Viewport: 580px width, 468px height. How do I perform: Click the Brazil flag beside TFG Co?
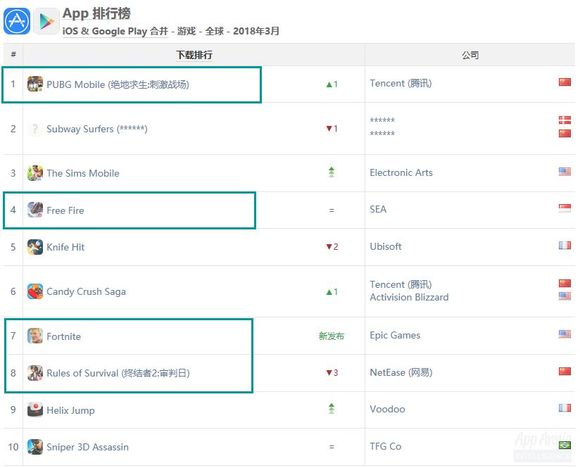(x=564, y=445)
